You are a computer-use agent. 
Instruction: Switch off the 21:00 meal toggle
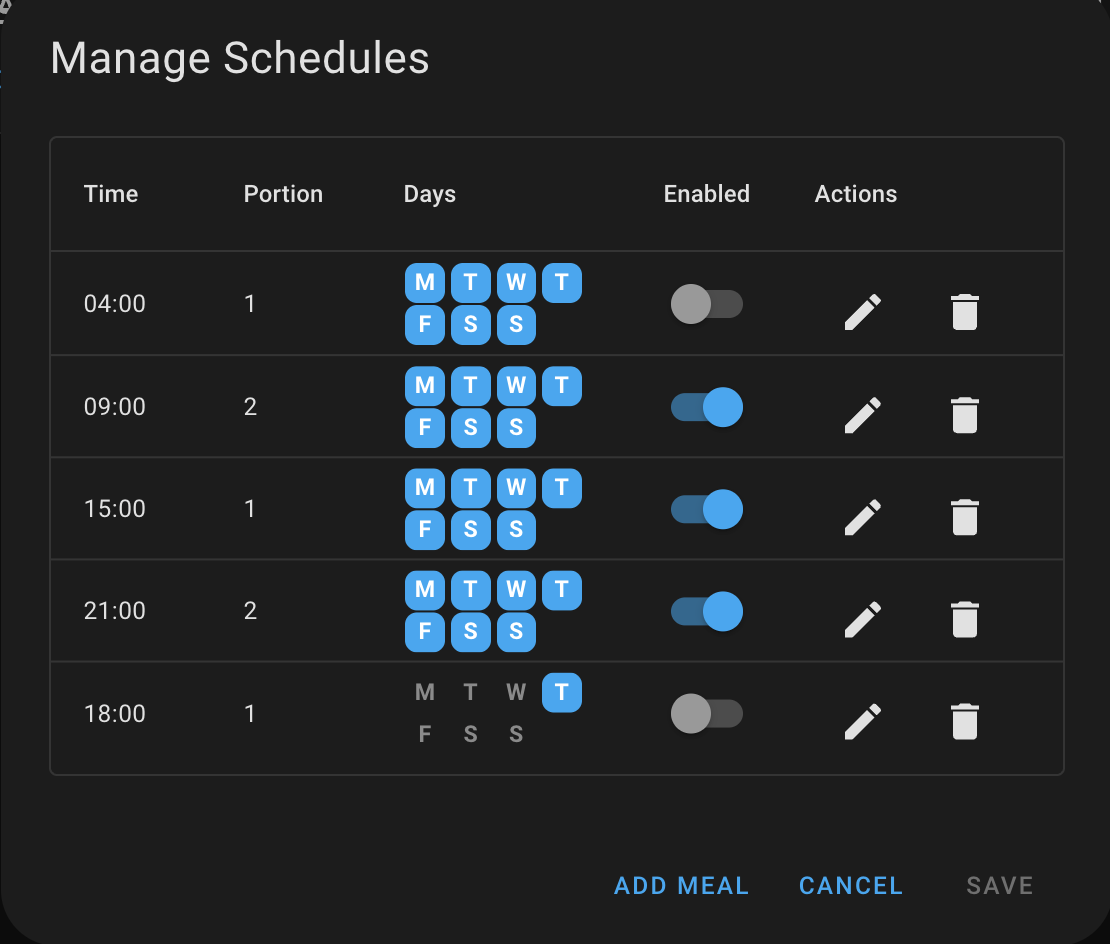coord(706,611)
